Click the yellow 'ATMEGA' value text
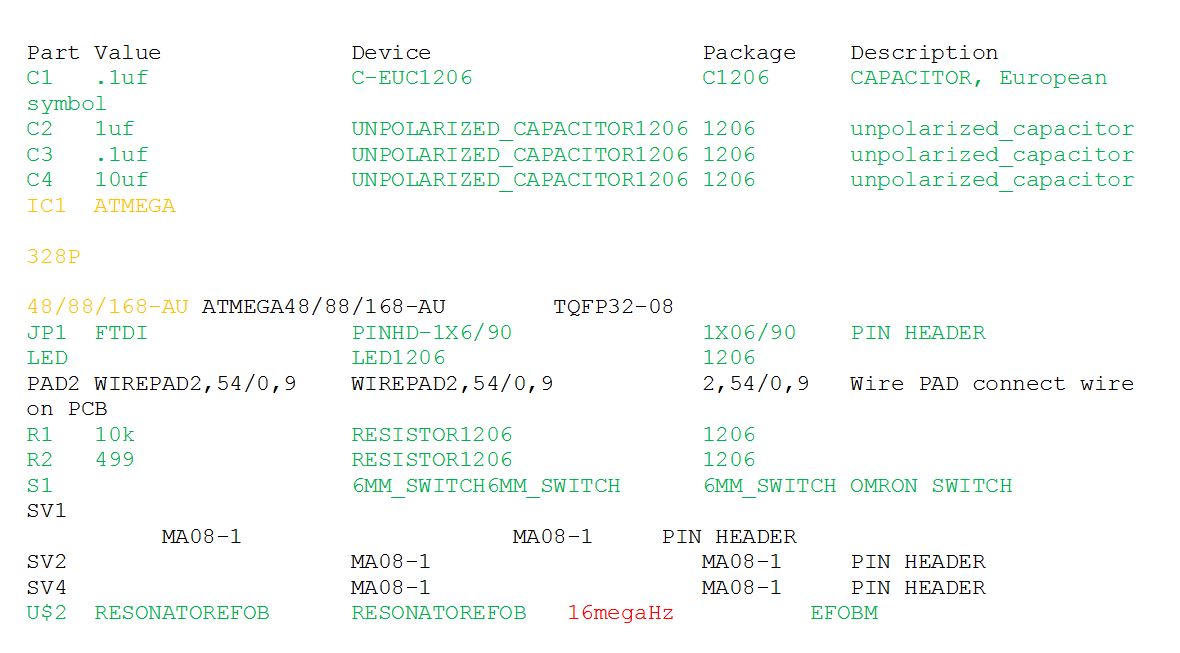This screenshot has height=653, width=1180. 135,206
